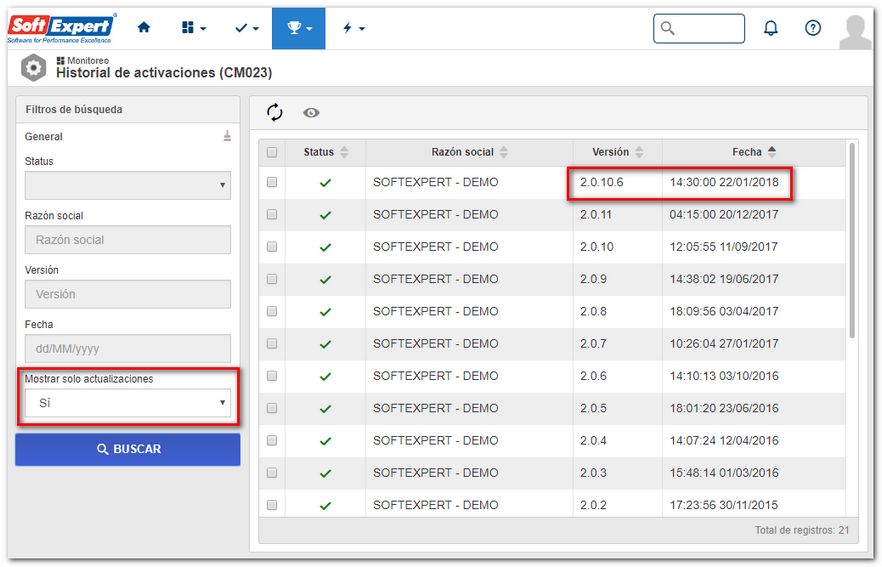Image resolution: width=882 pixels, height=567 pixels.
Task: Check the row with version 2.0.5
Action: pos(272,408)
